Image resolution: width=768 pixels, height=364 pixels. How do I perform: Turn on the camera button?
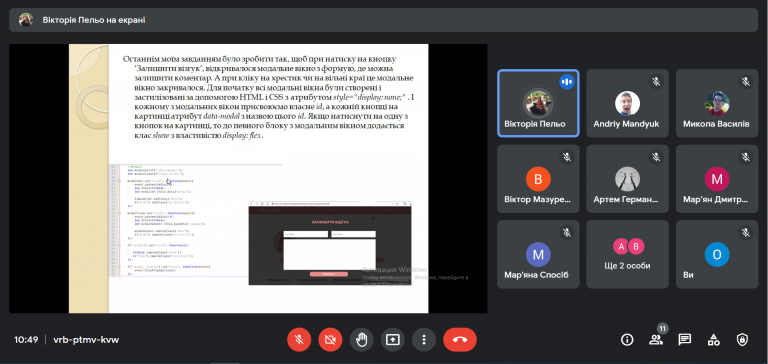pos(331,340)
